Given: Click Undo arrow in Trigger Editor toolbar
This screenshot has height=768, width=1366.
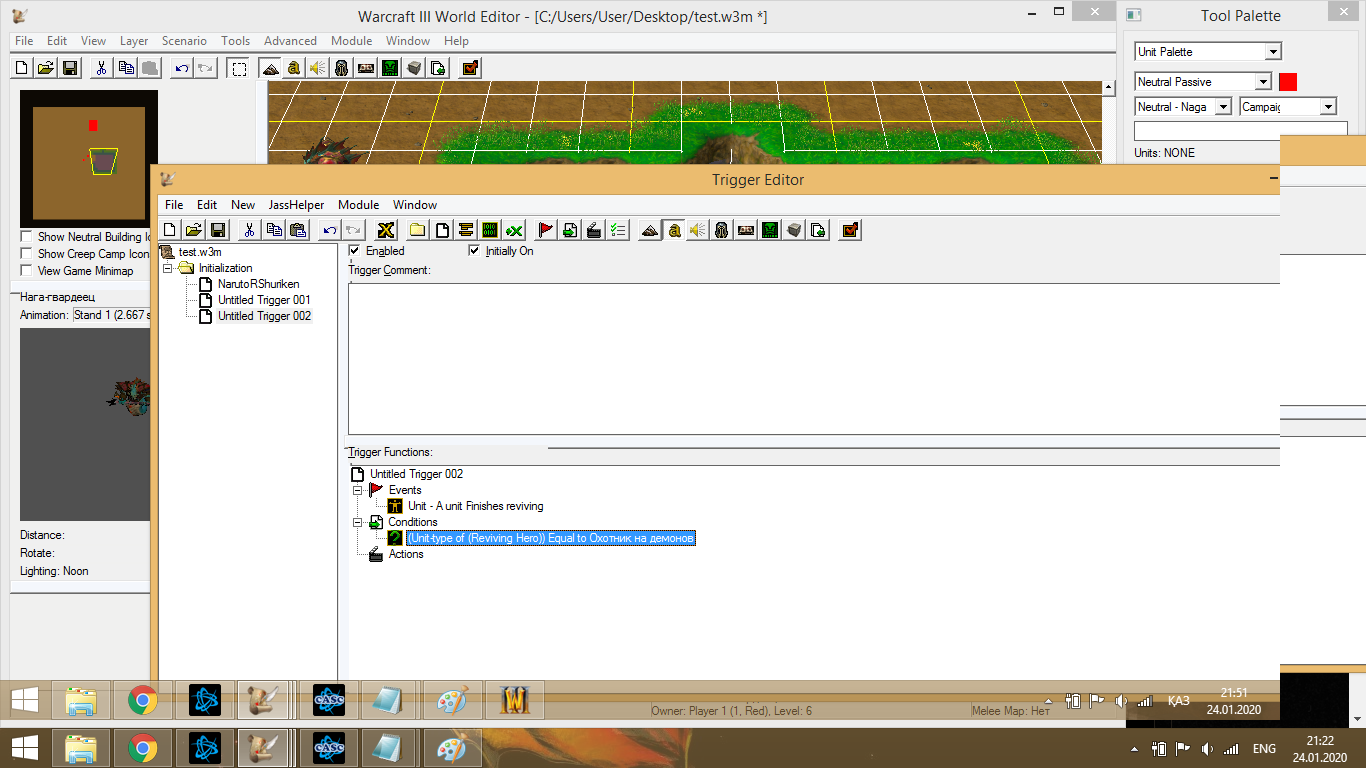Looking at the screenshot, I should coord(330,230).
